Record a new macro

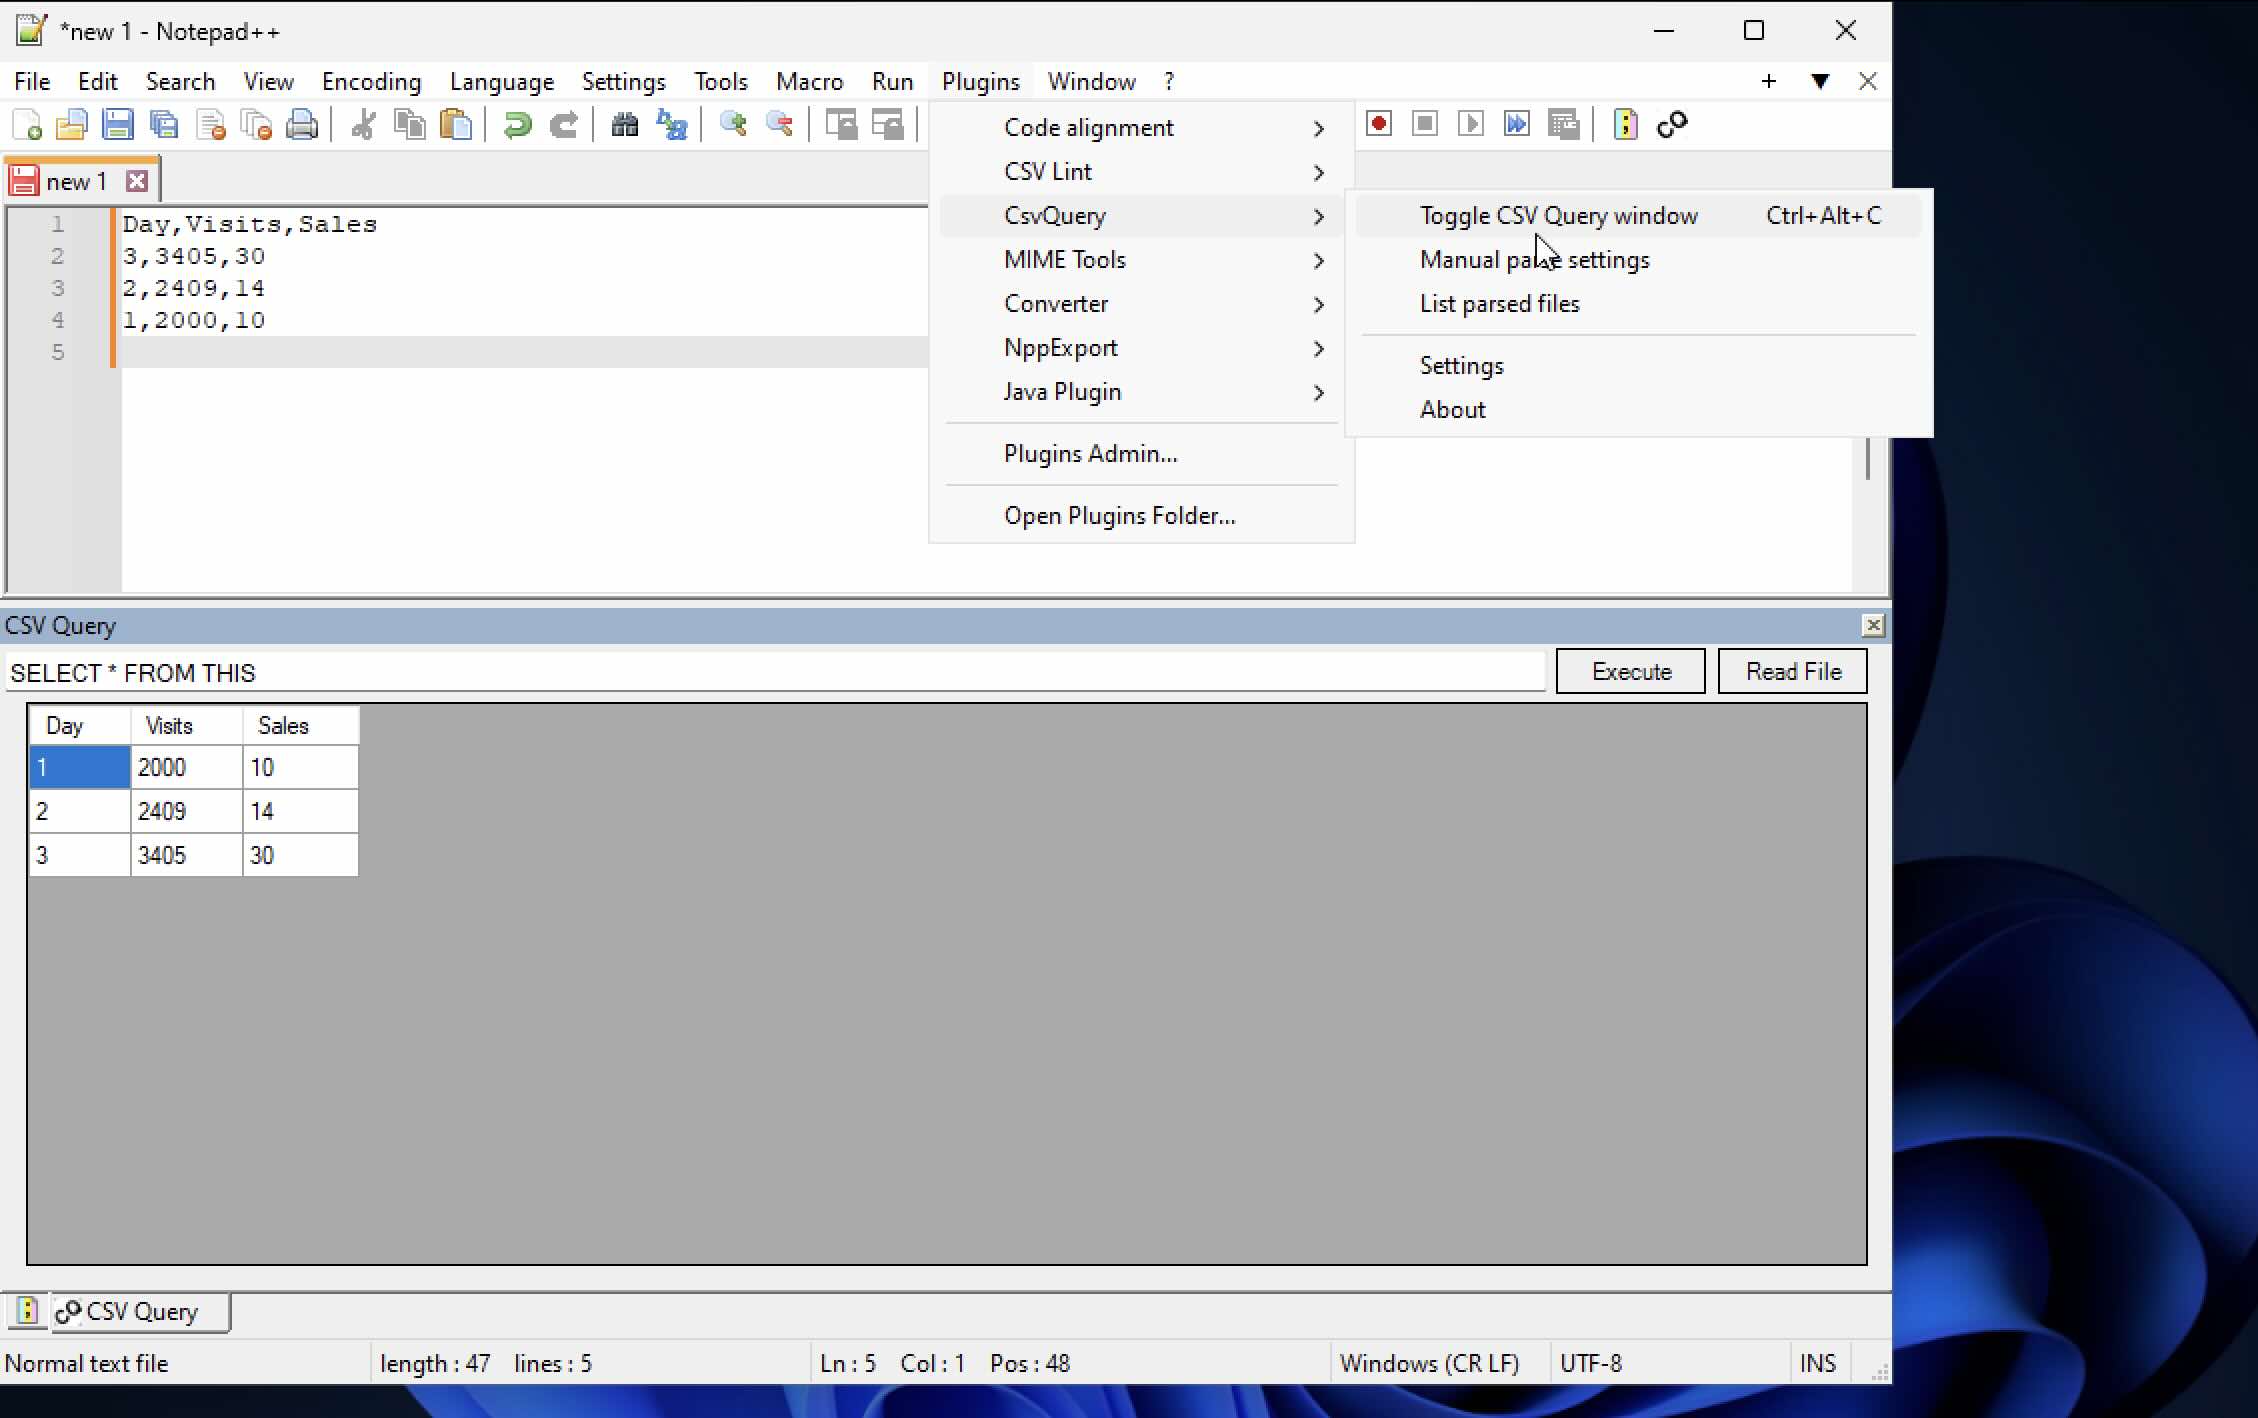coord(1378,123)
